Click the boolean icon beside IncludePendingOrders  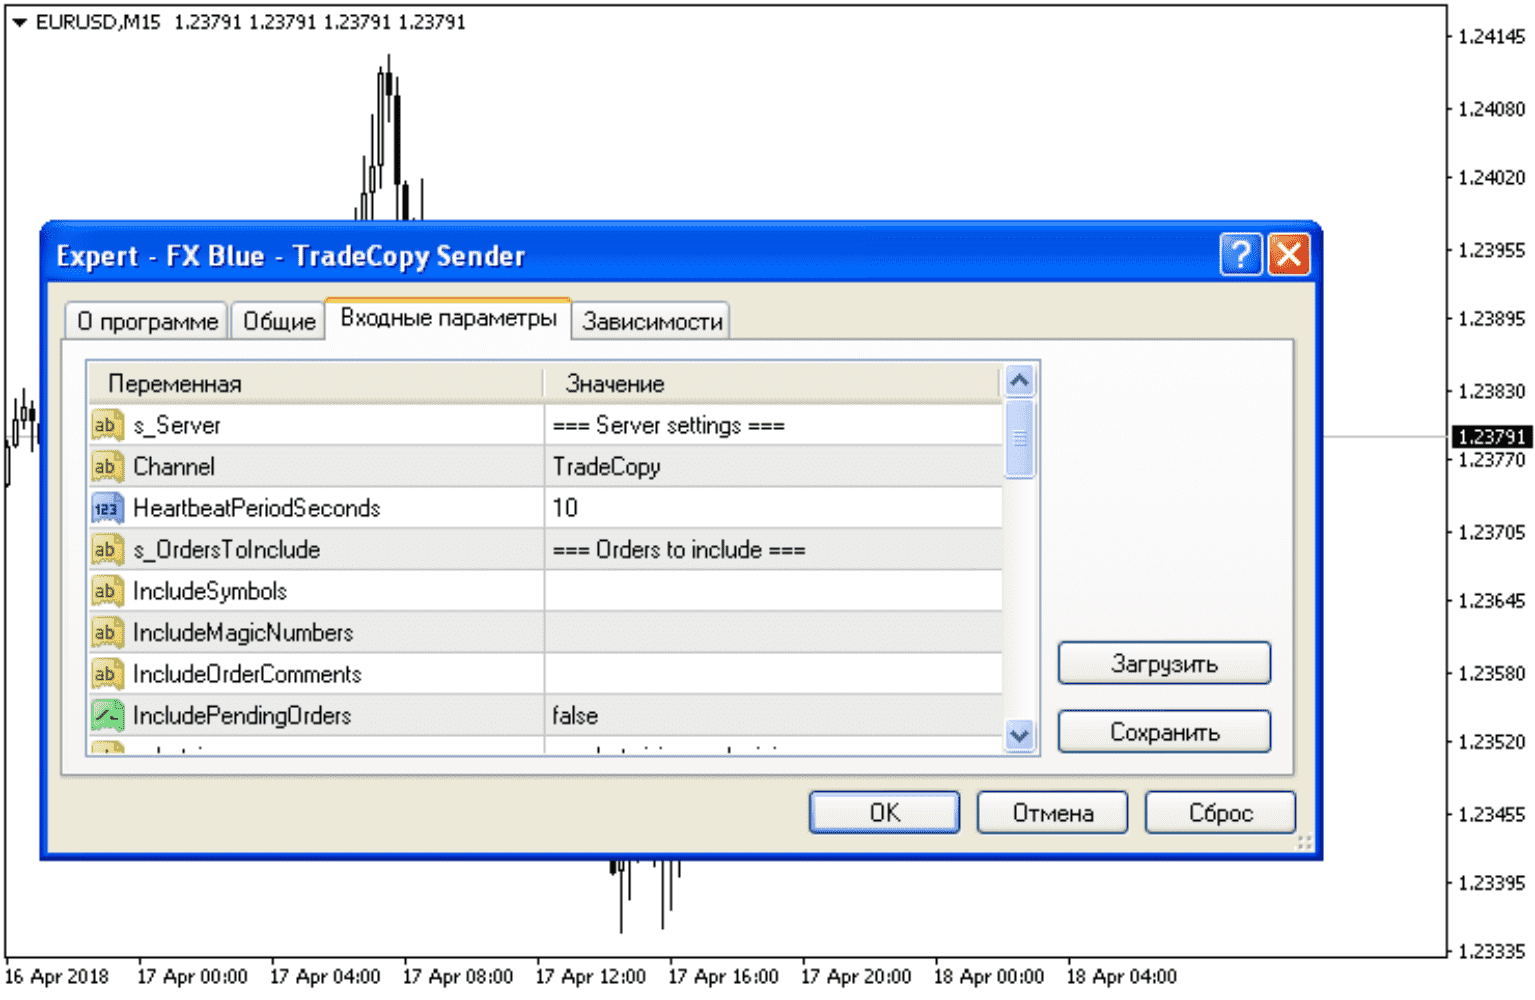107,715
